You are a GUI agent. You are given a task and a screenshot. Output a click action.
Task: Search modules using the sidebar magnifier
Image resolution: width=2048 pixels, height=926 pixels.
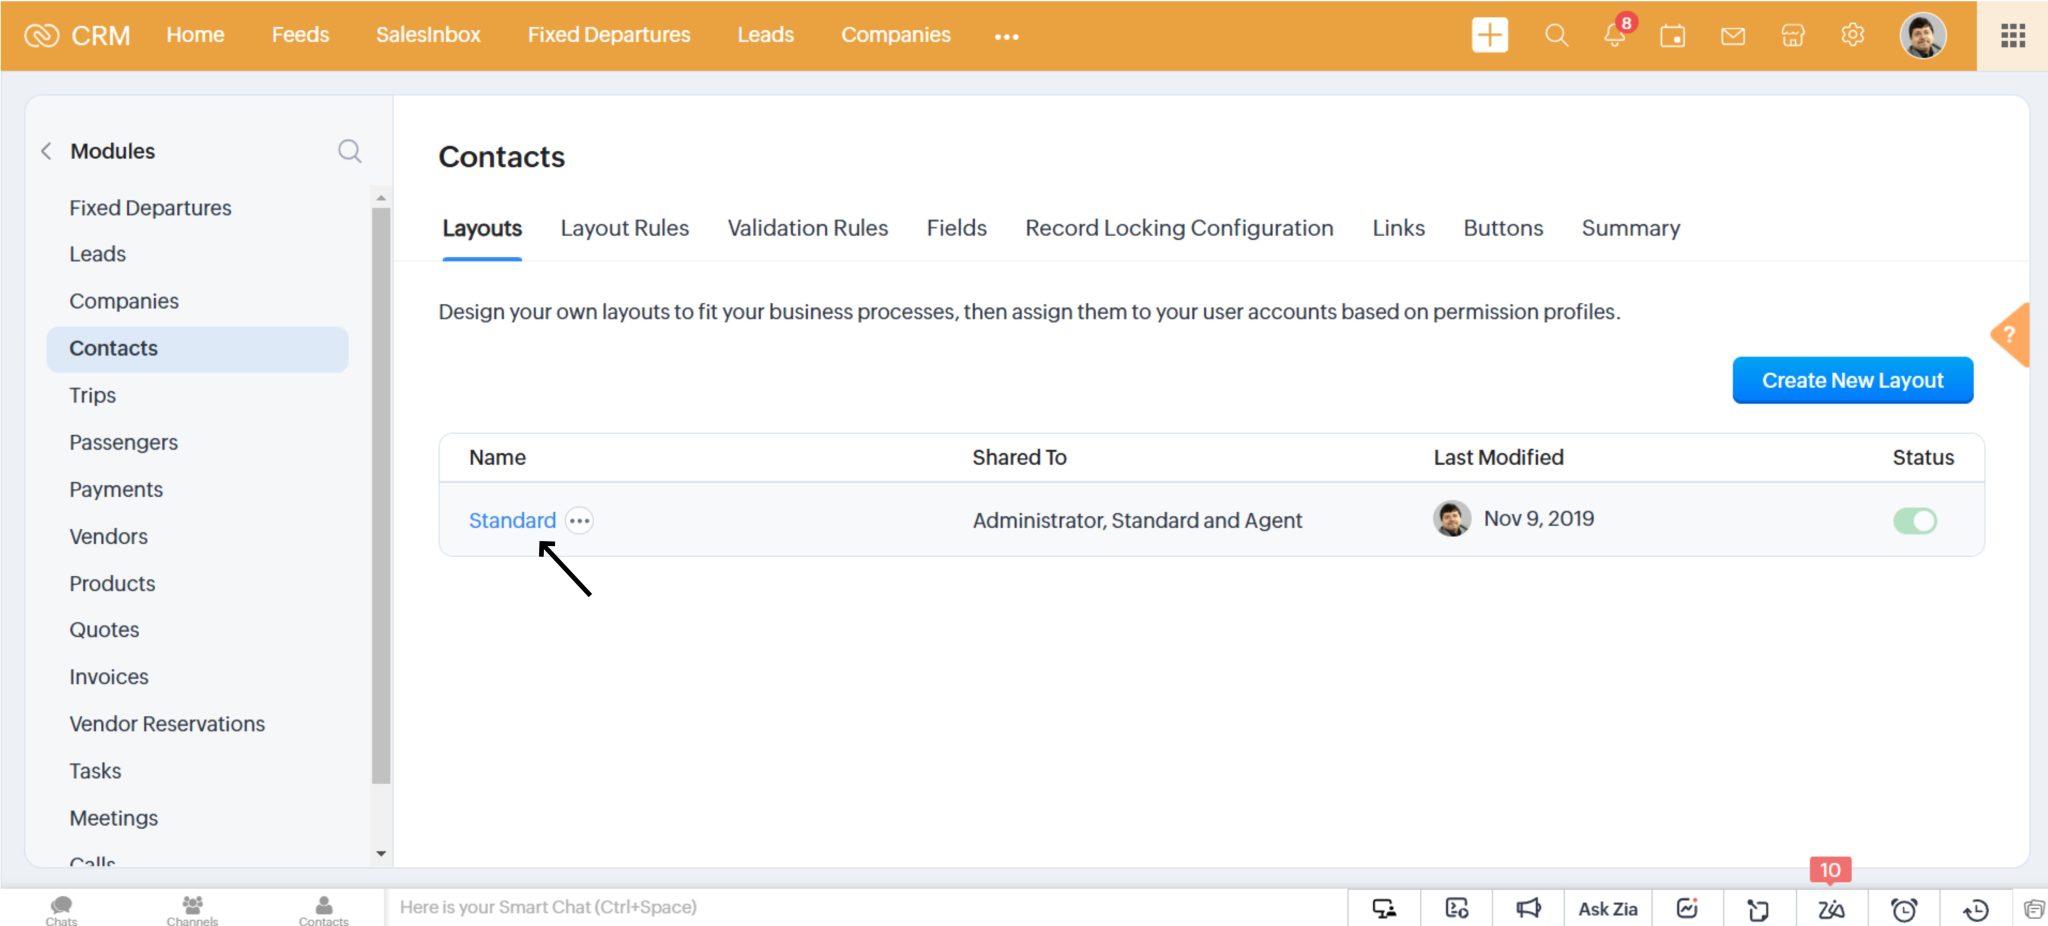[349, 151]
